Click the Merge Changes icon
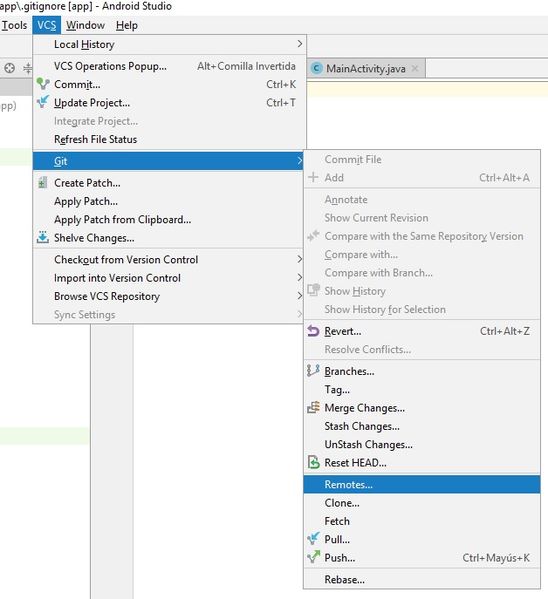 pos(313,408)
